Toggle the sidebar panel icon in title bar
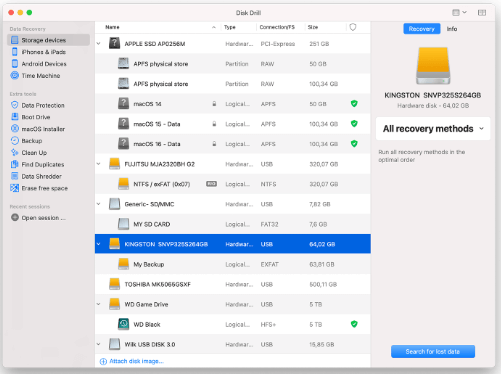 pos(482,13)
